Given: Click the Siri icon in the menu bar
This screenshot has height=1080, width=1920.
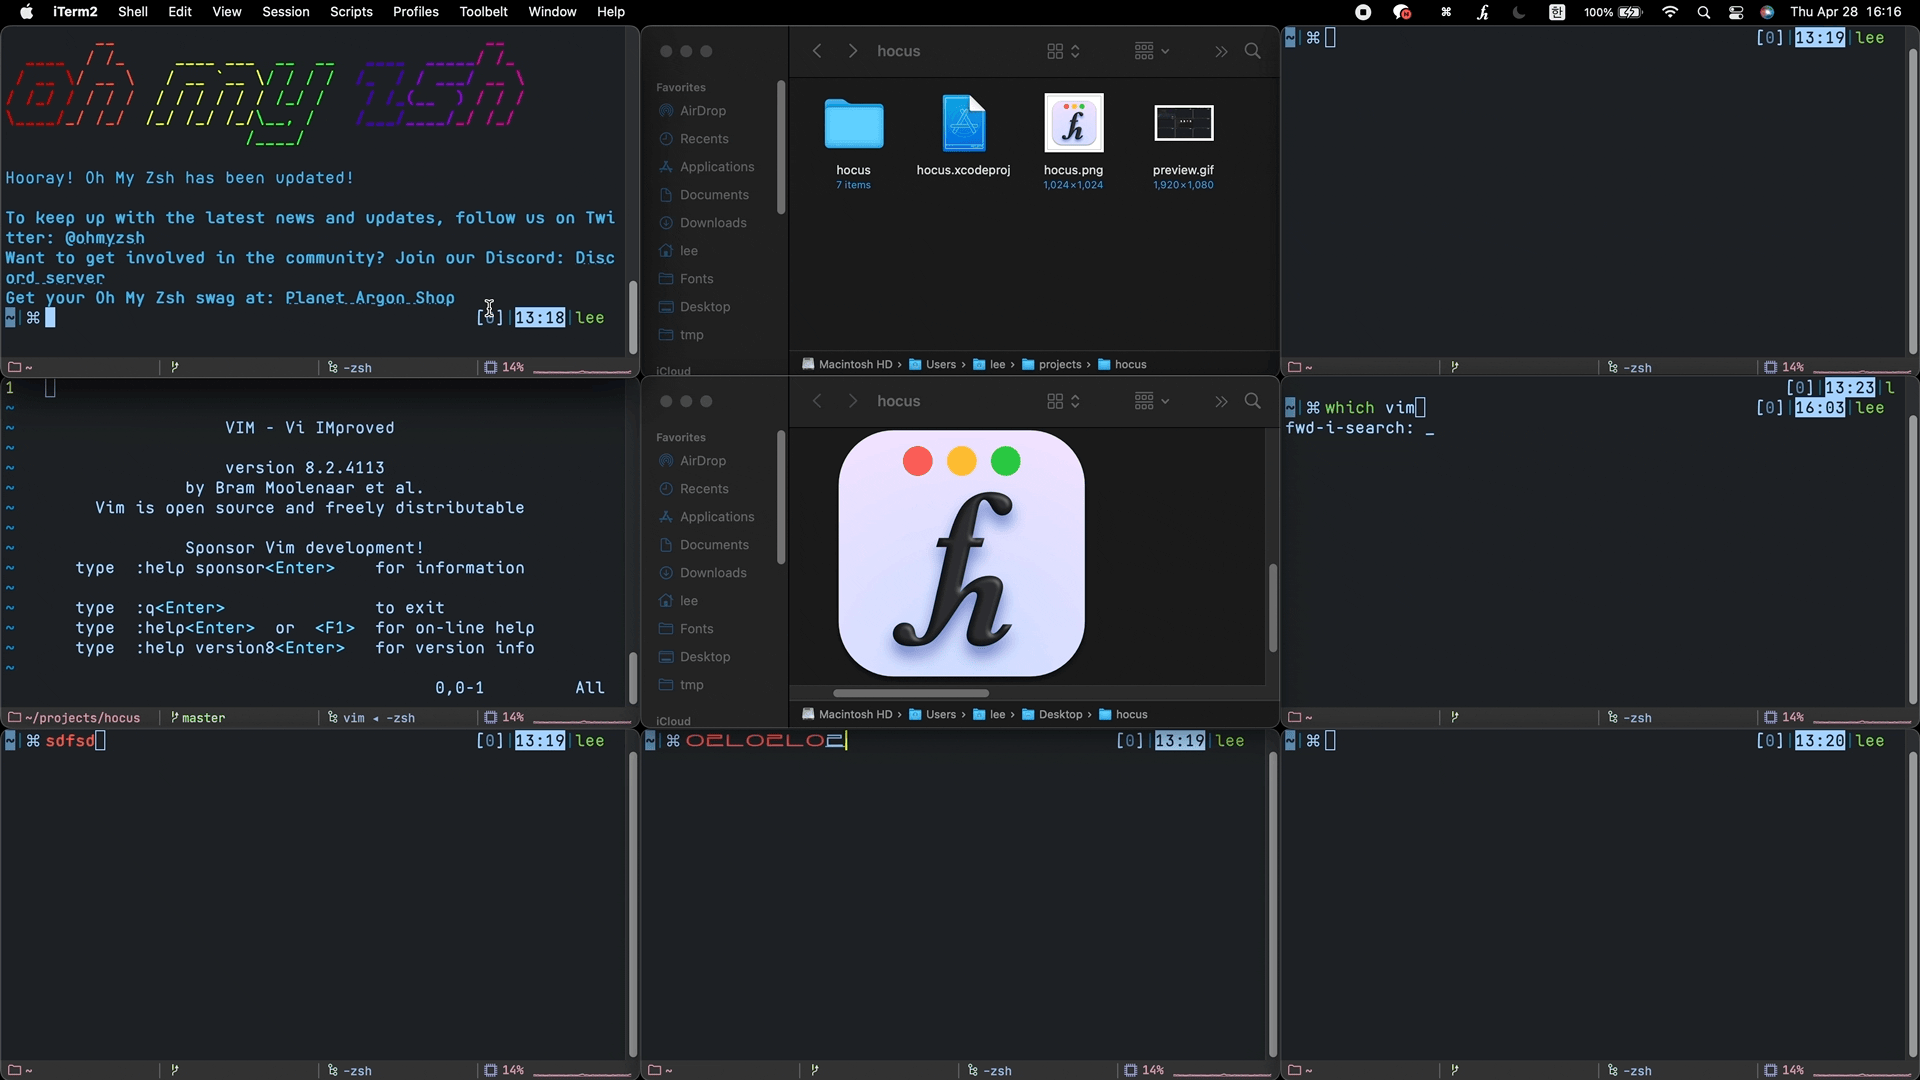Looking at the screenshot, I should (x=1768, y=12).
